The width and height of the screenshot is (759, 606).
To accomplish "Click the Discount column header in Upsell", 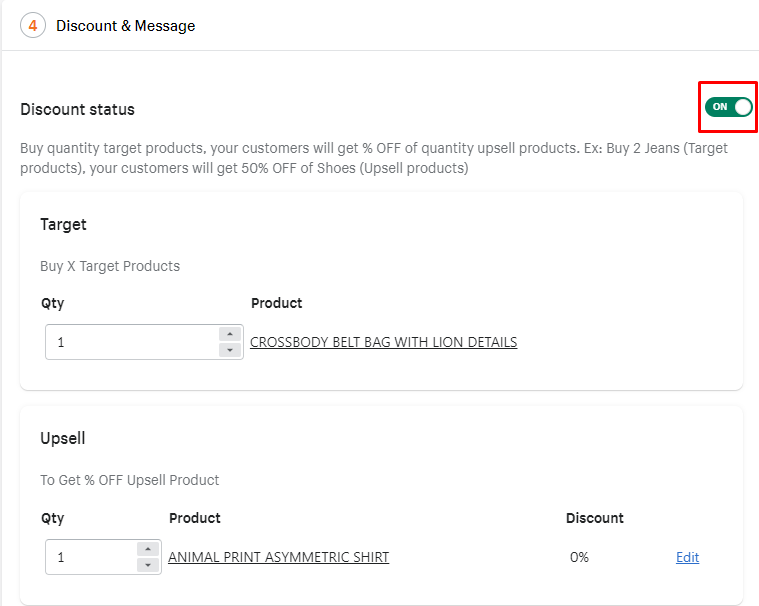I will point(594,518).
